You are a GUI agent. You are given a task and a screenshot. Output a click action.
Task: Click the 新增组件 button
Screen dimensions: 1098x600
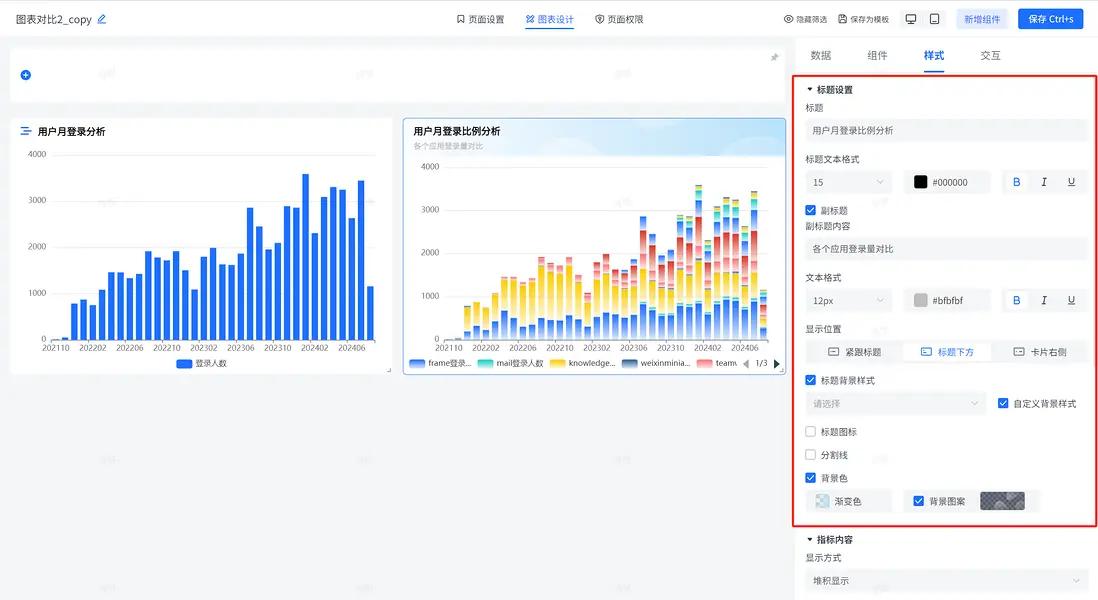981,19
